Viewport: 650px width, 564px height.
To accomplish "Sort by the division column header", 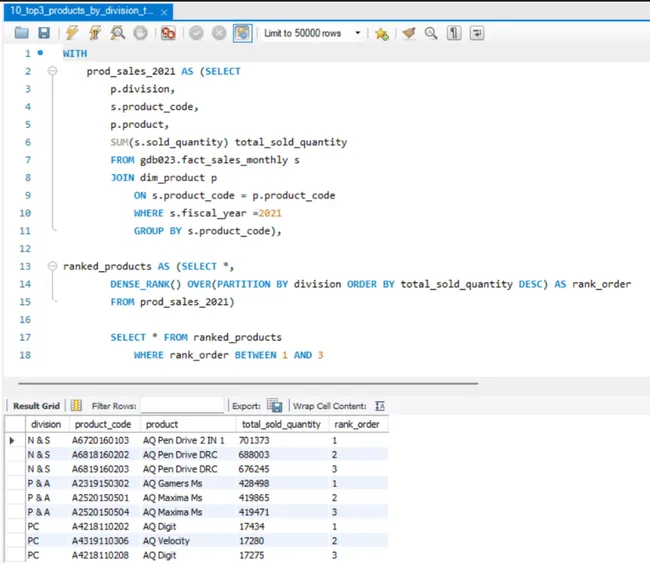I will click(46, 424).
